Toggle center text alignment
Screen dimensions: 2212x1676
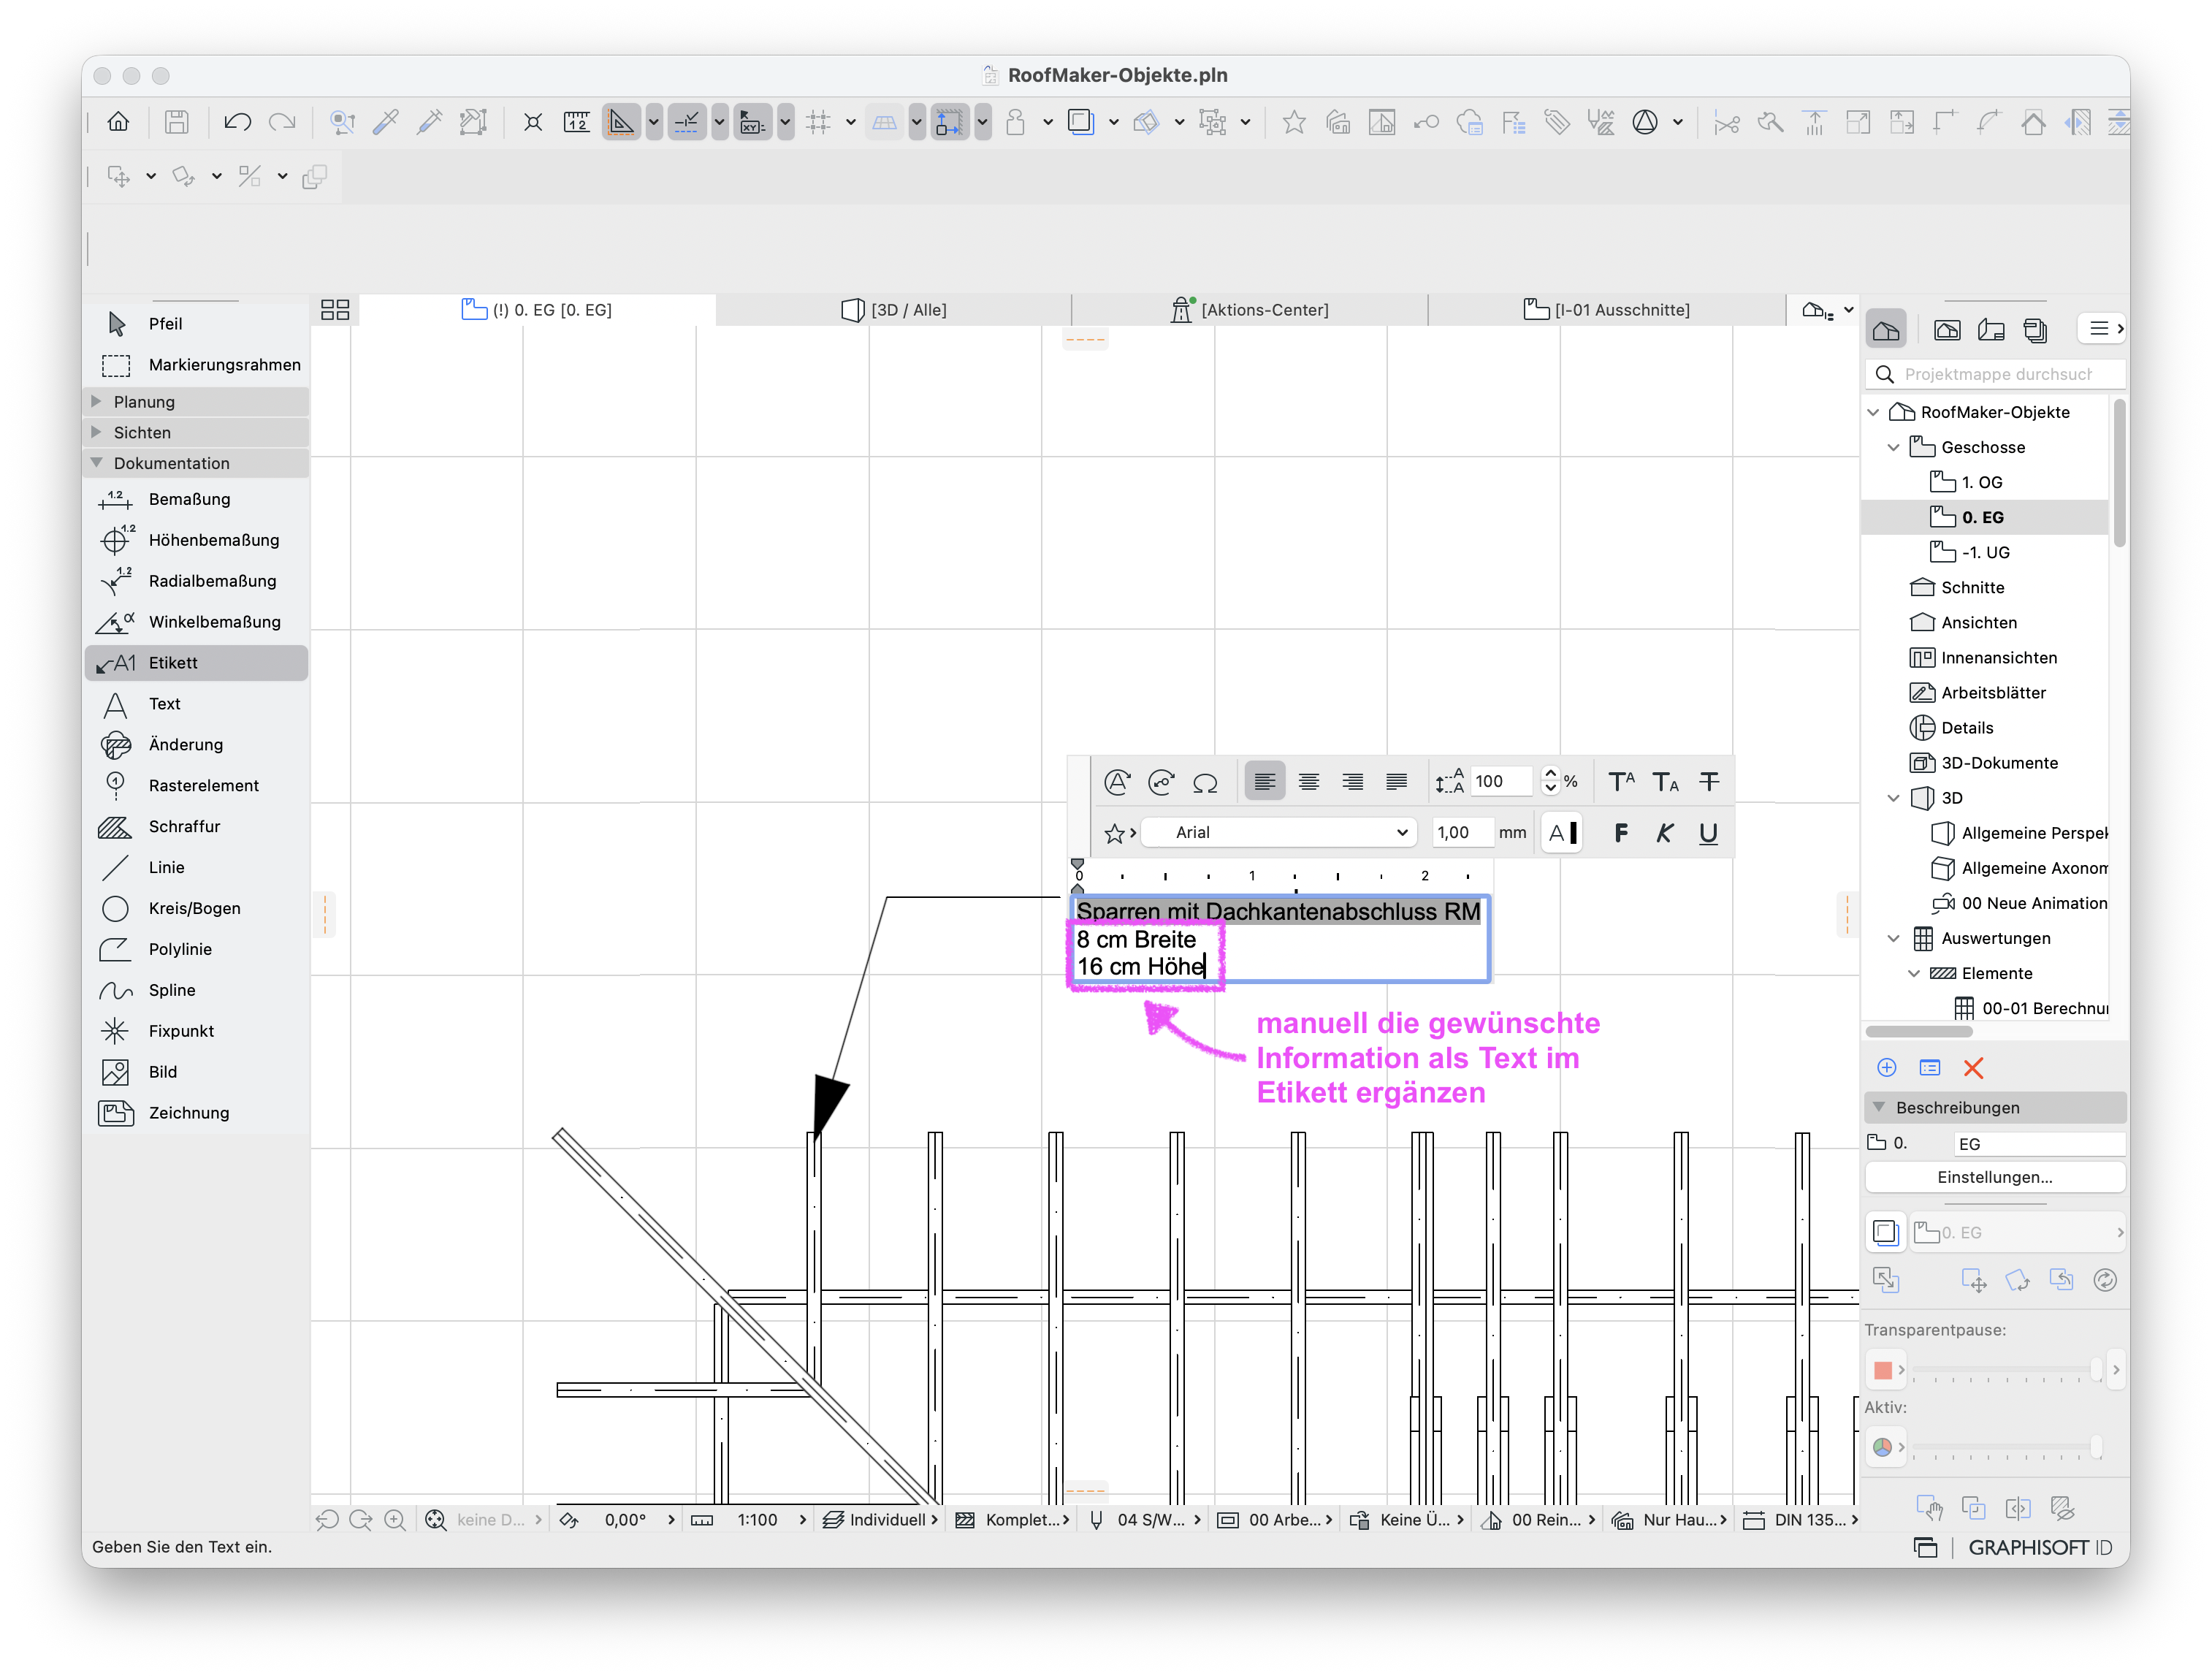click(x=1308, y=782)
